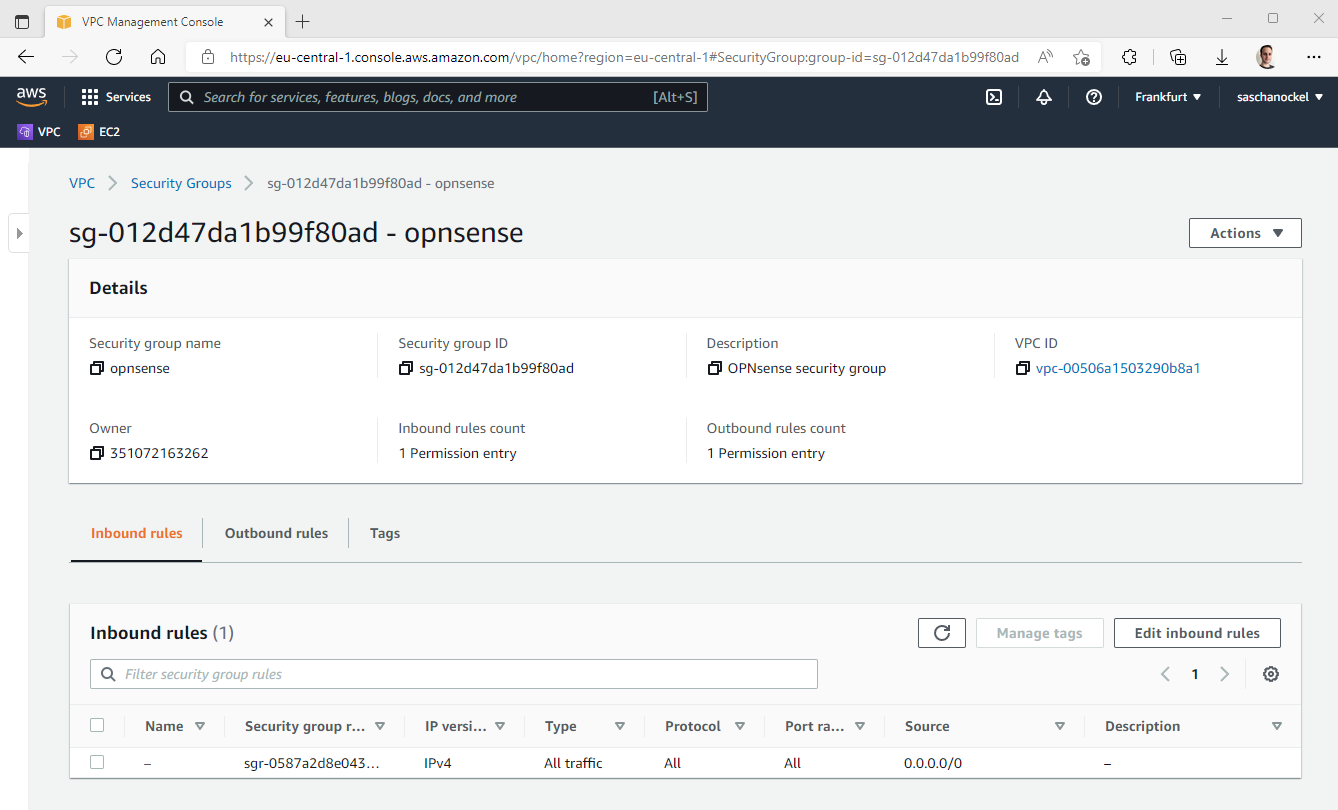The width and height of the screenshot is (1338, 810).
Task: Open the Frankfurt region selector
Action: pyautogui.click(x=1168, y=97)
